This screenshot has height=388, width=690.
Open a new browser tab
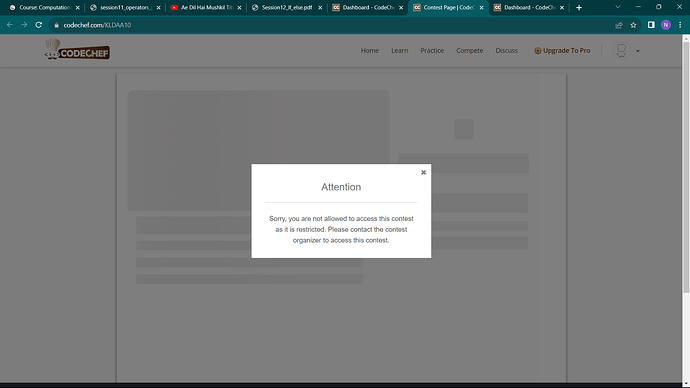[x=579, y=7]
